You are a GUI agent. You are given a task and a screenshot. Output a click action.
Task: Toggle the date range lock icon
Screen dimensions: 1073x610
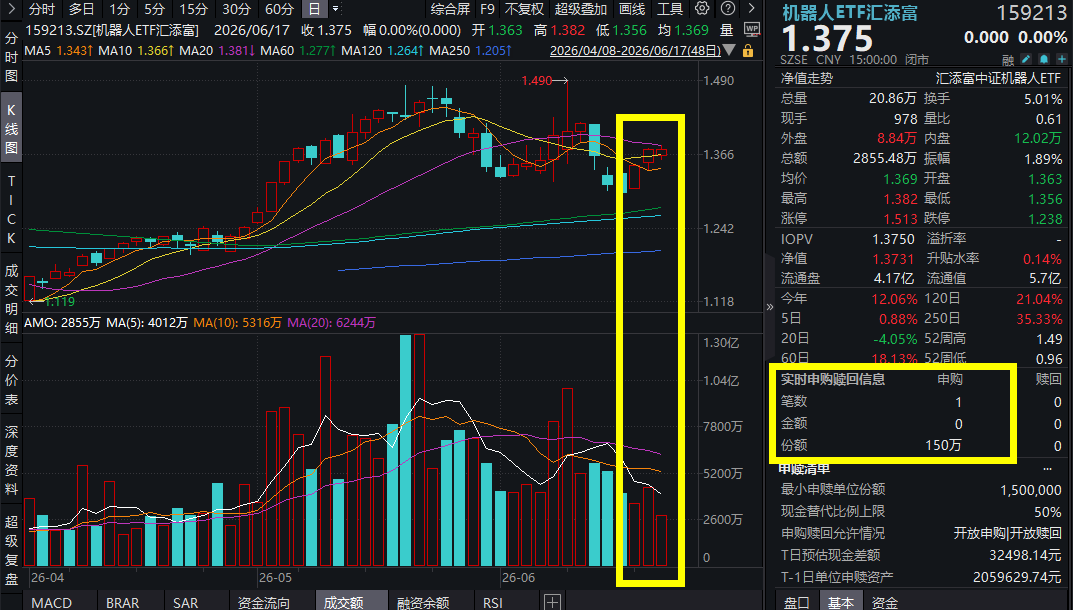(x=748, y=51)
